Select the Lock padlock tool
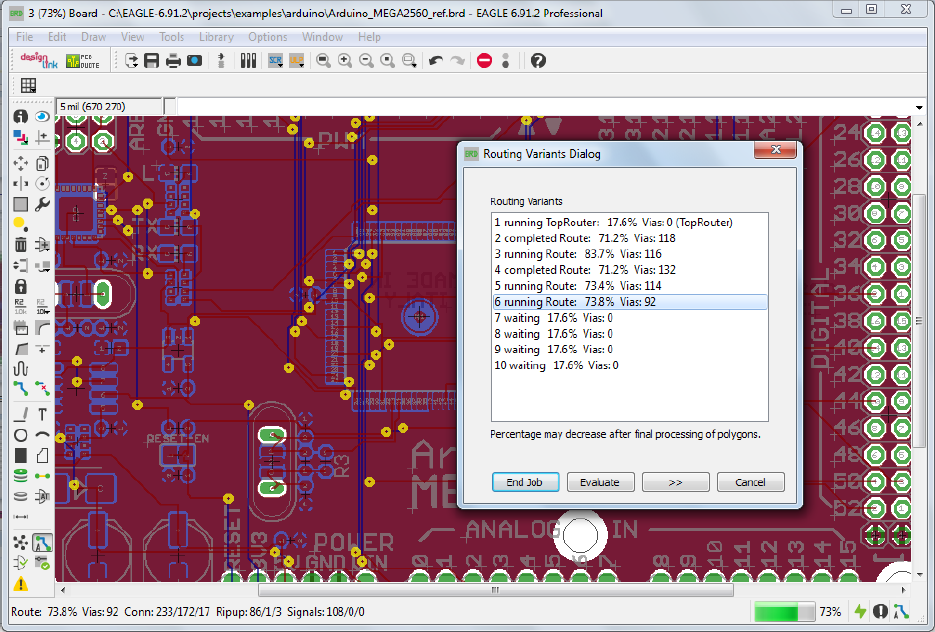This screenshot has width=935, height=632. pos(21,286)
